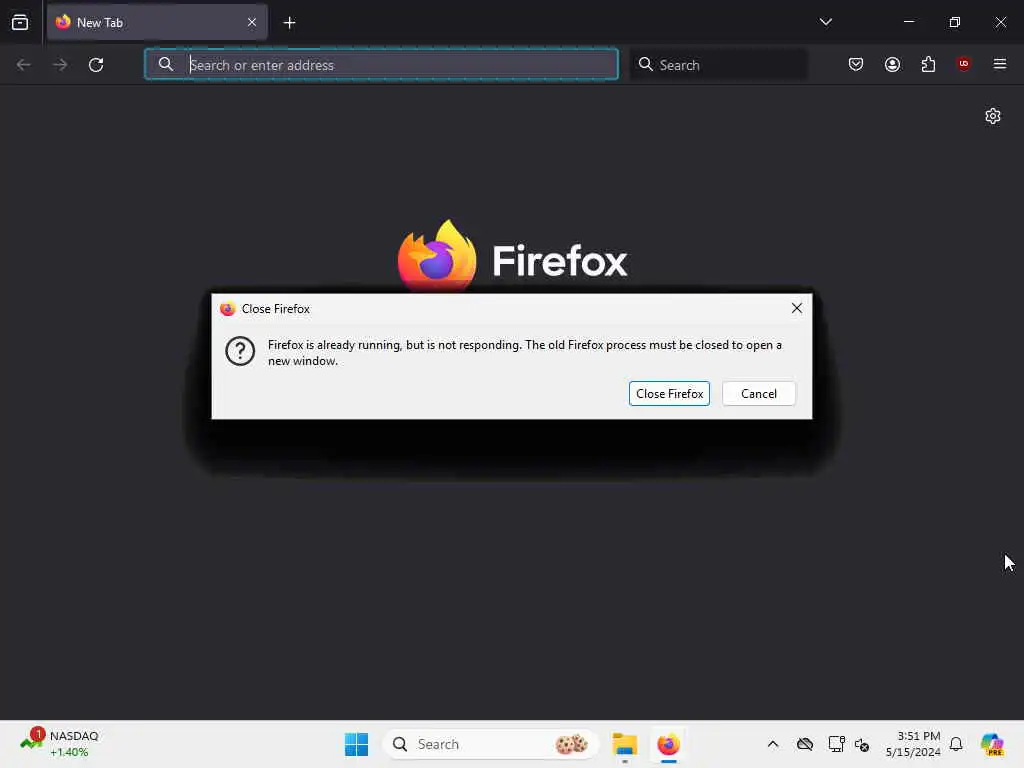Click the muted volume tray icon
The height and width of the screenshot is (768, 1024).
coord(862,744)
